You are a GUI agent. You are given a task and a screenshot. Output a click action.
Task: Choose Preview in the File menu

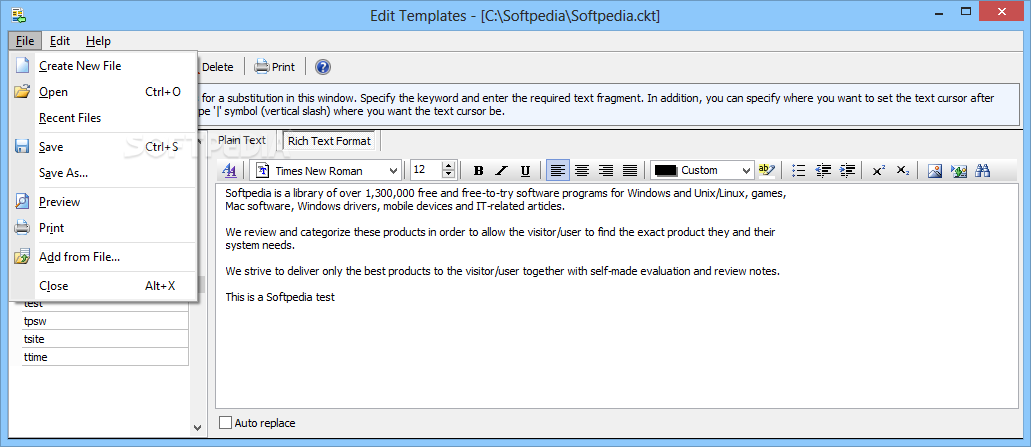point(104,202)
